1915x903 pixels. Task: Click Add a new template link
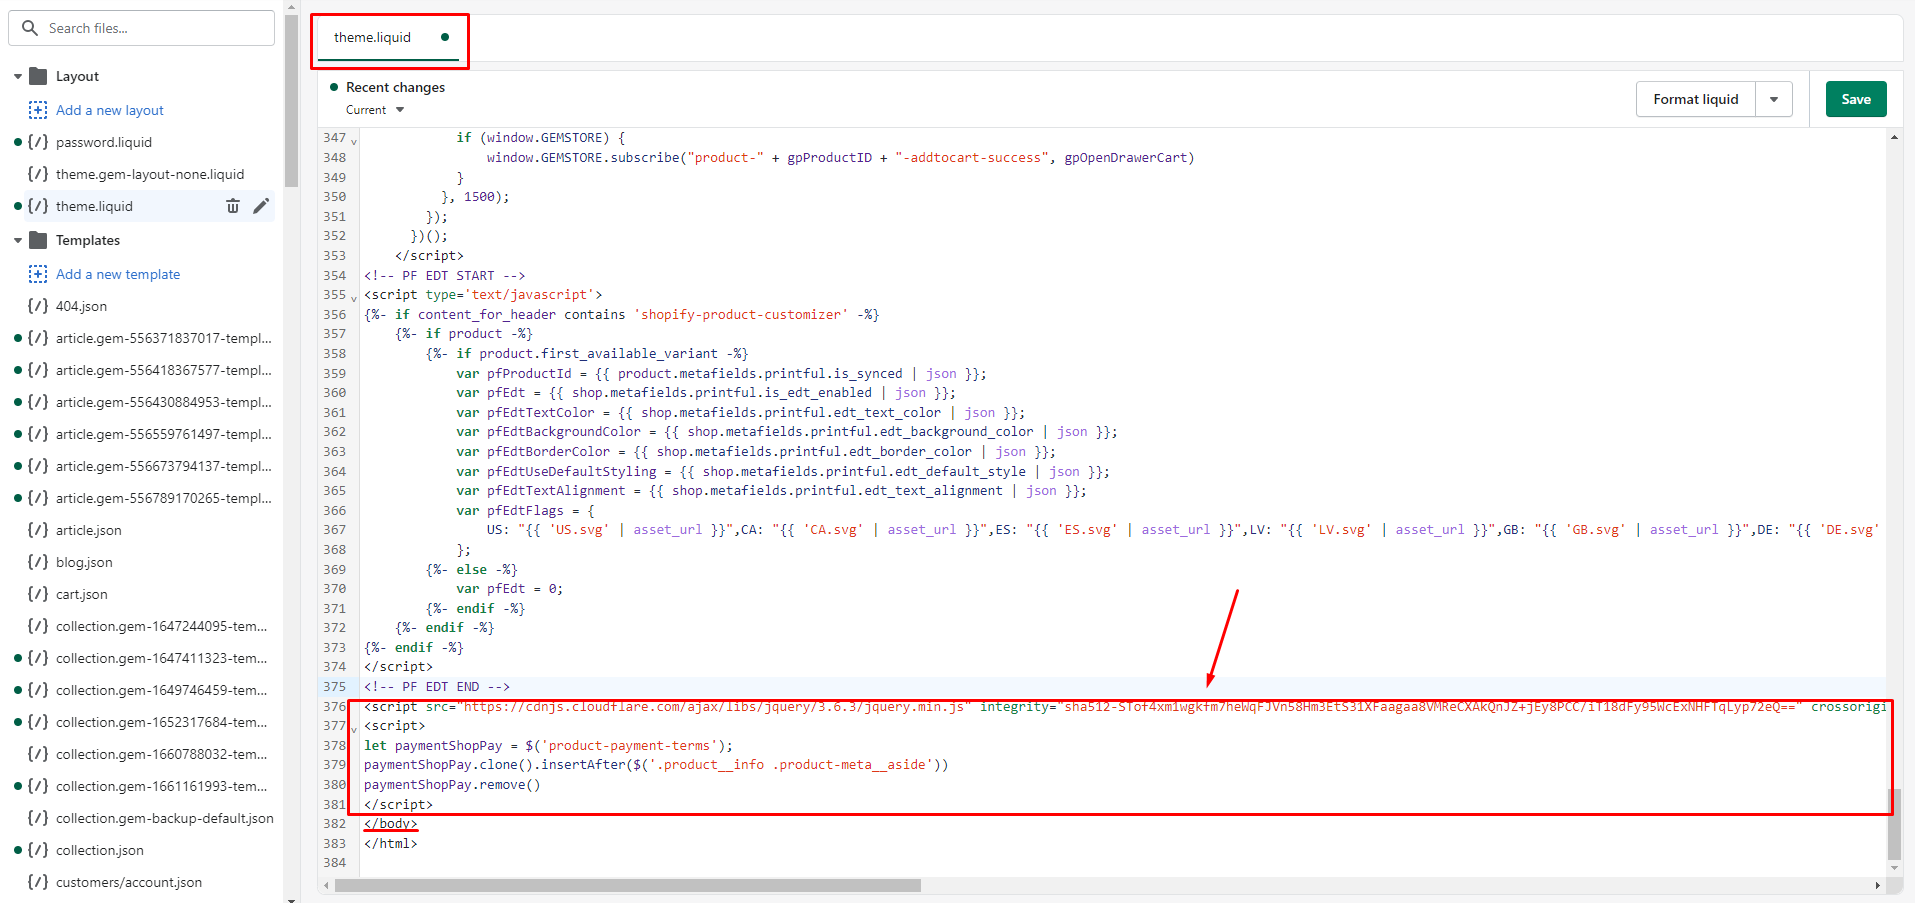click(118, 274)
